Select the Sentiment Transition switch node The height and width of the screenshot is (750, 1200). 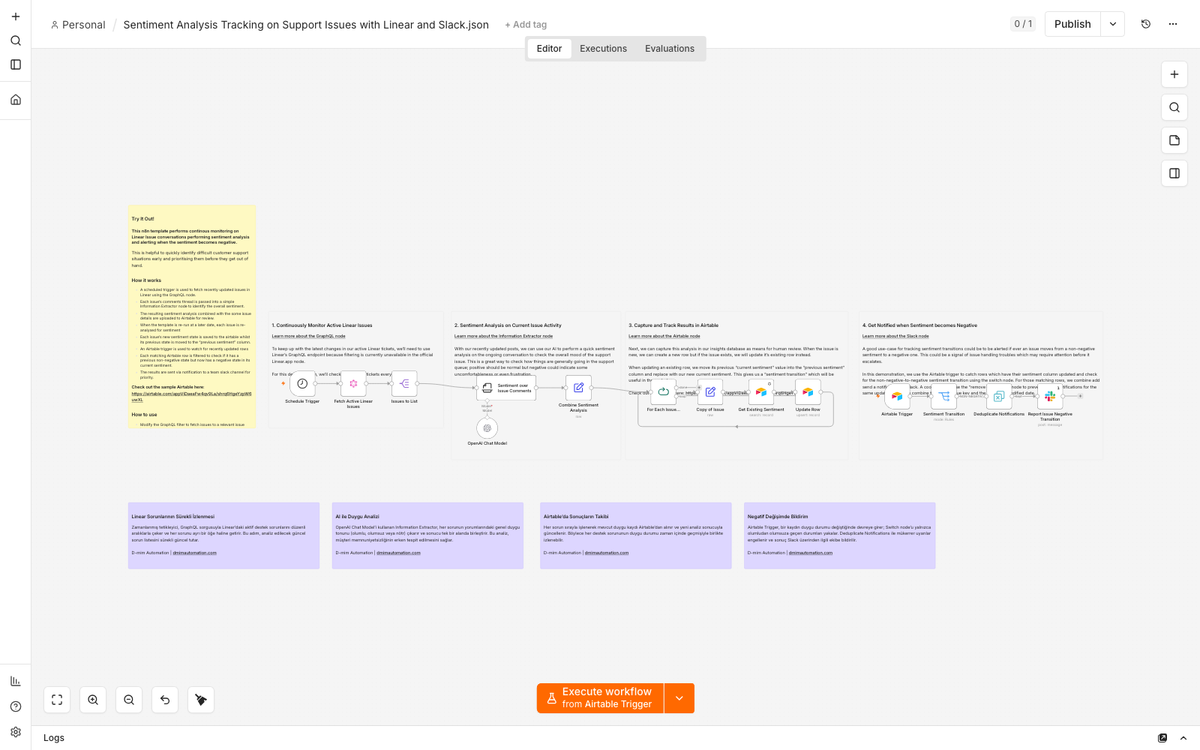944,396
